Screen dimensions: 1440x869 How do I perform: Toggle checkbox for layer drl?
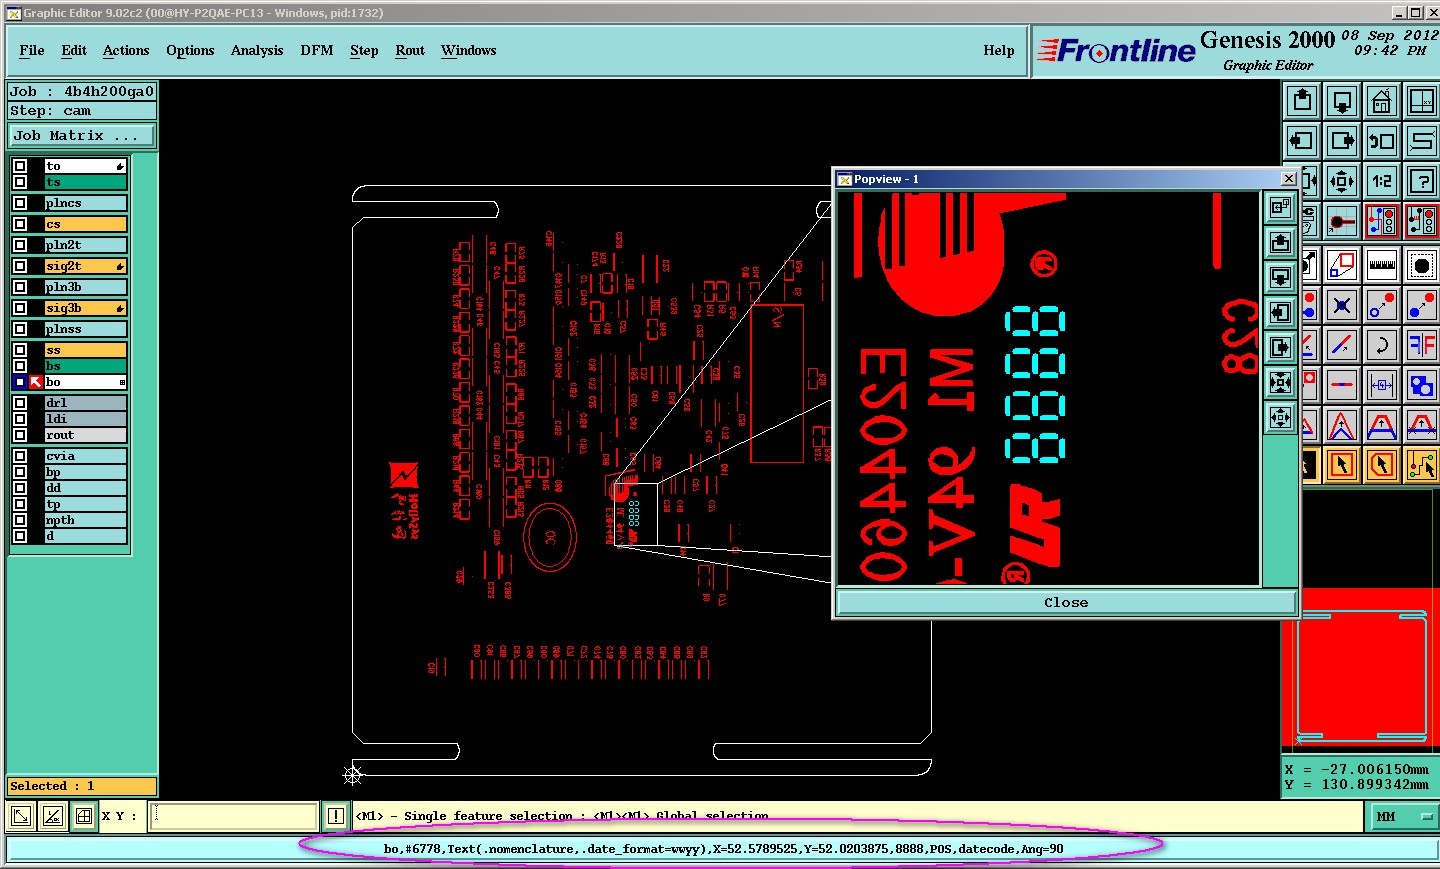(20, 403)
